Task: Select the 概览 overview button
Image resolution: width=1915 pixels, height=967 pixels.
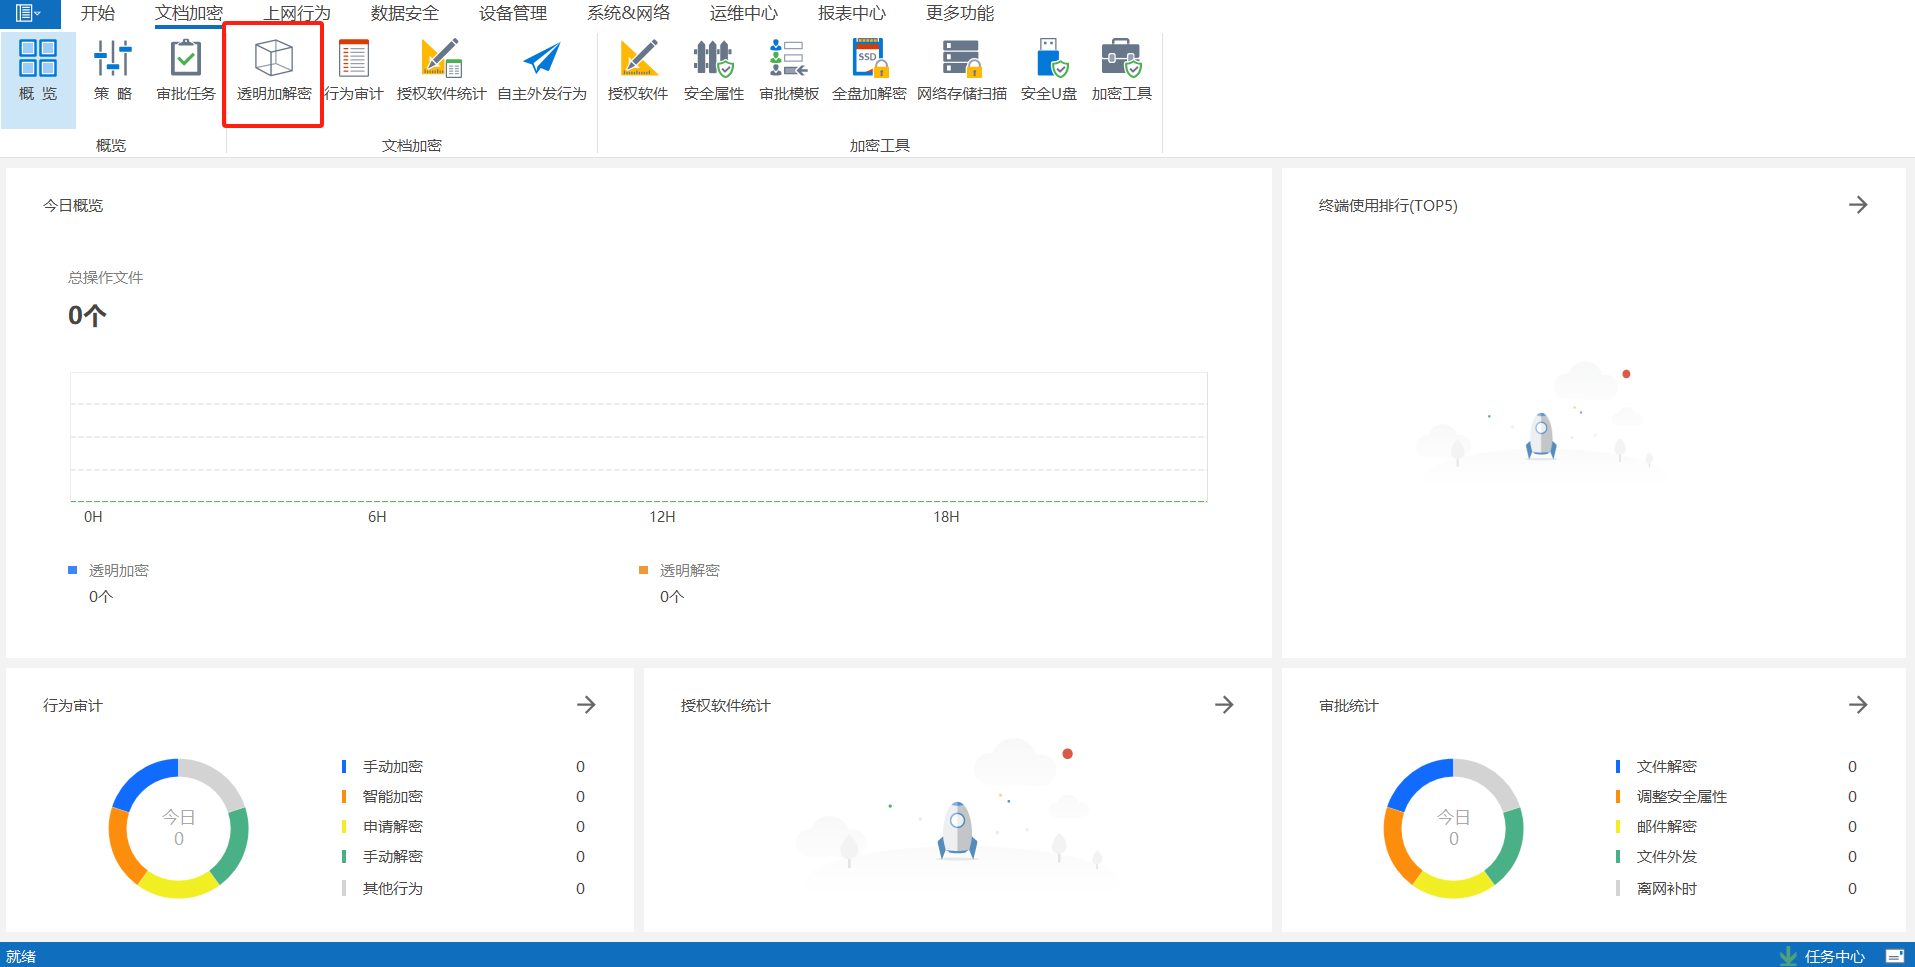Action: tap(38, 71)
